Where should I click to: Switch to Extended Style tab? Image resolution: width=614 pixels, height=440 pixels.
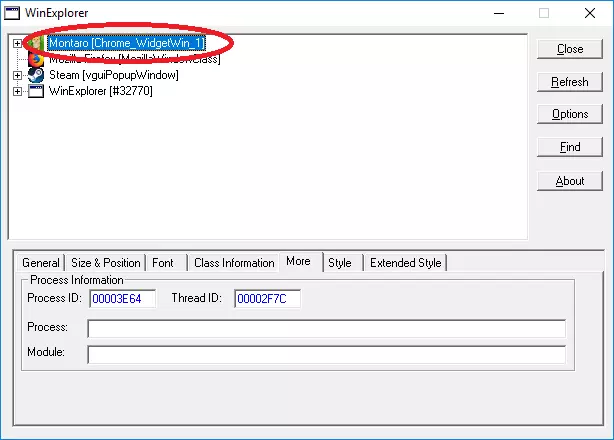tap(406, 263)
